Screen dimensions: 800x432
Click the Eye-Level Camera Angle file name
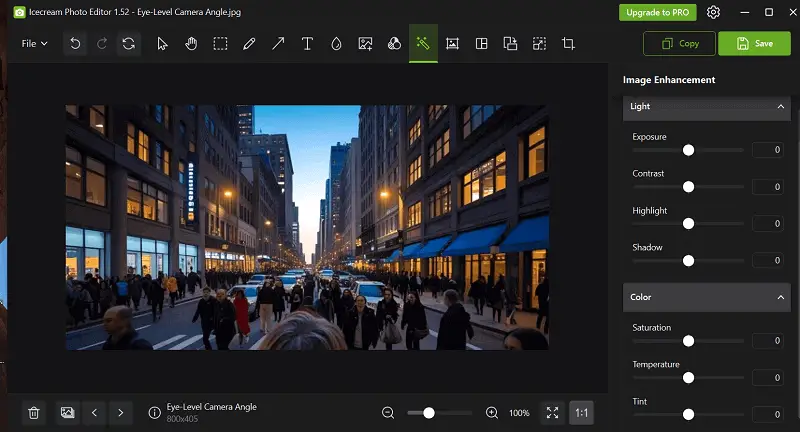pos(212,407)
